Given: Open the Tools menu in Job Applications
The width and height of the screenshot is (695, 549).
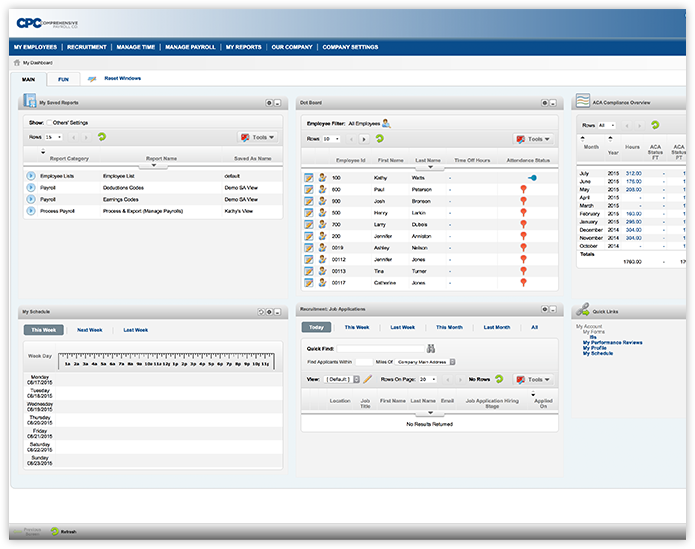Looking at the screenshot, I should pyautogui.click(x=533, y=379).
